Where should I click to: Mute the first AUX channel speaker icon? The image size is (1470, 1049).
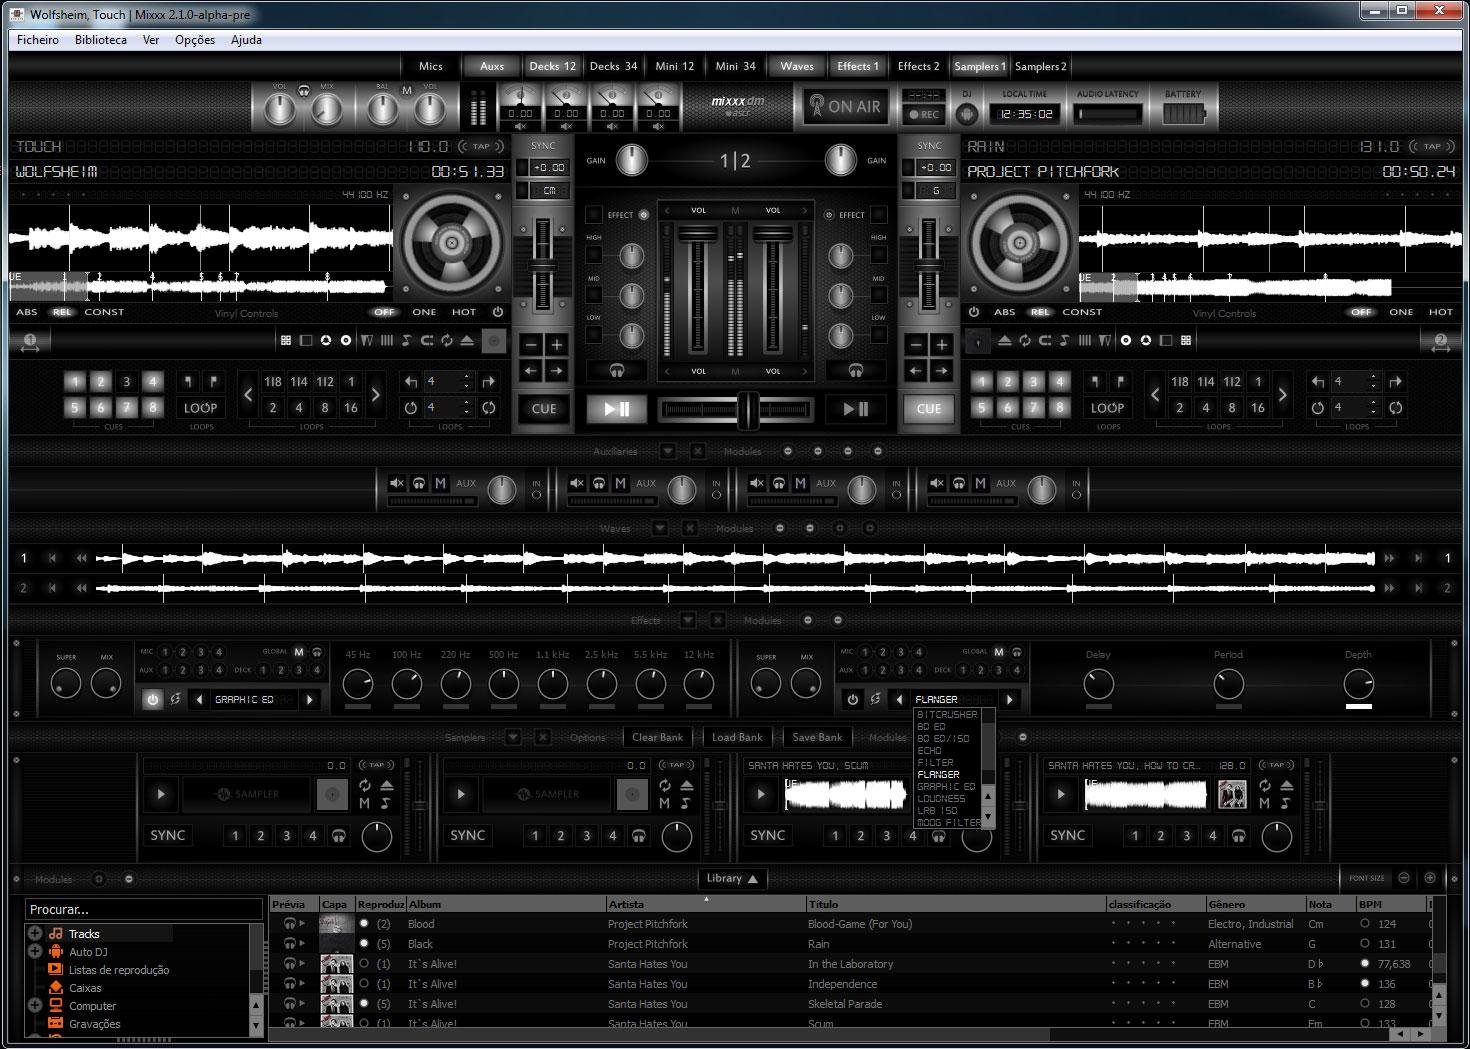[x=396, y=483]
